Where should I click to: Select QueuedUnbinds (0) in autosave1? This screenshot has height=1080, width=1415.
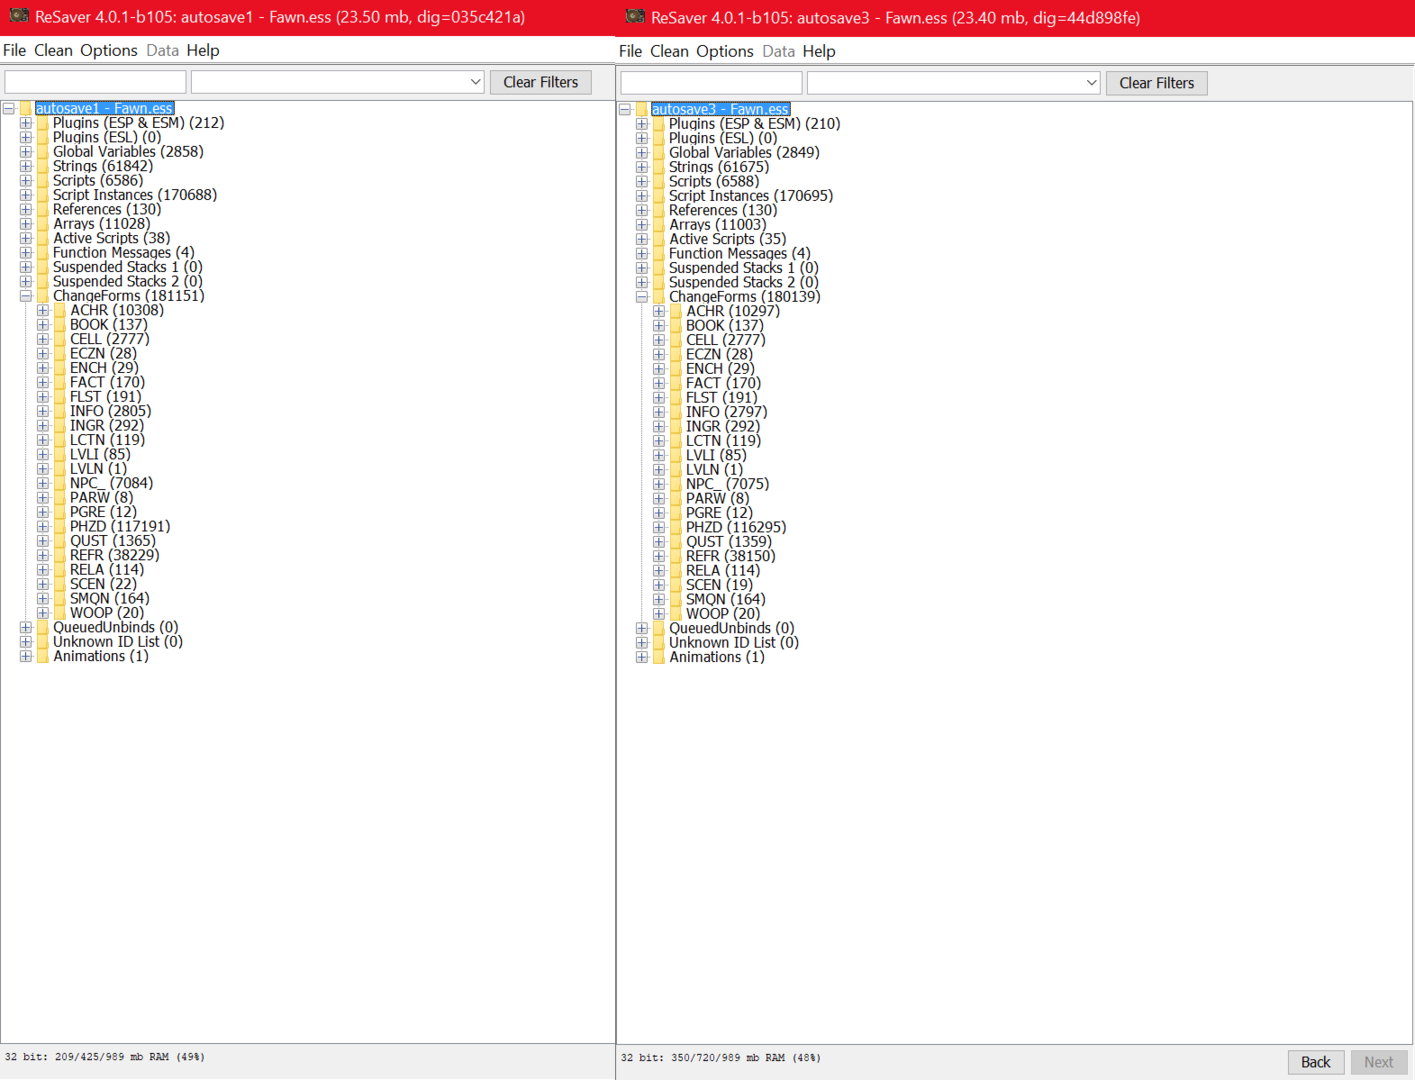116,627
